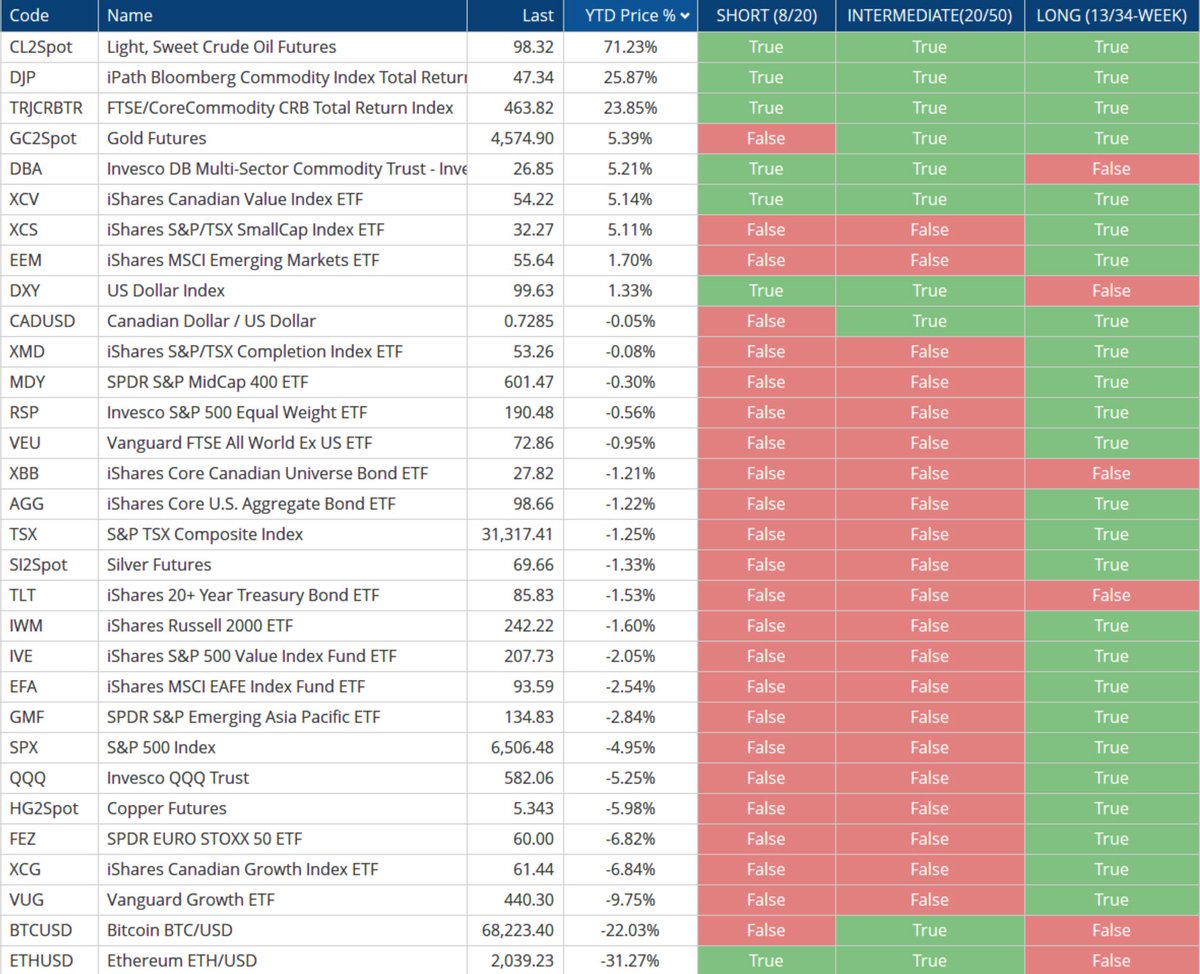This screenshot has width=1200, height=974.
Task: Click the 31,317.41 TSX value
Action: tap(518, 534)
